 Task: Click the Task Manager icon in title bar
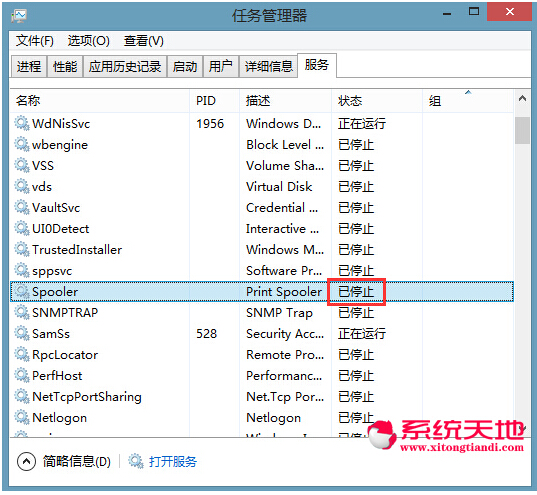[x=19, y=16]
